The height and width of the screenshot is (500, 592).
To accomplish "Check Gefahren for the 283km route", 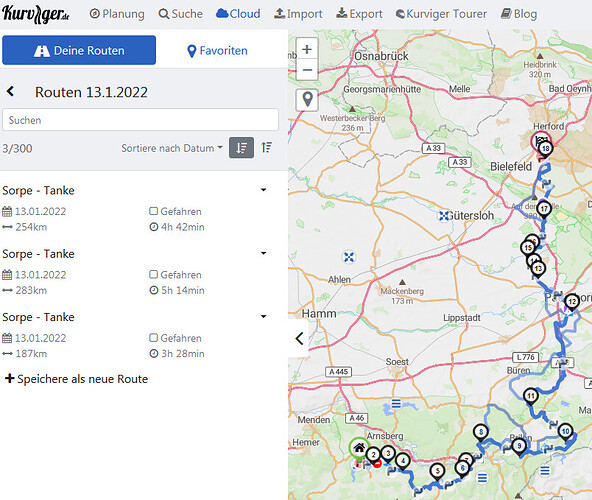I will pos(153,275).
